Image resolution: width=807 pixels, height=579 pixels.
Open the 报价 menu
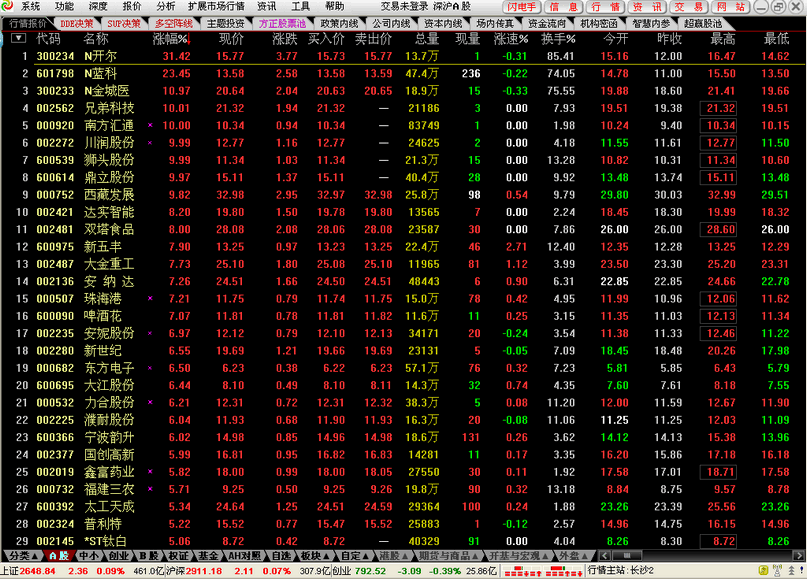coord(132,6)
